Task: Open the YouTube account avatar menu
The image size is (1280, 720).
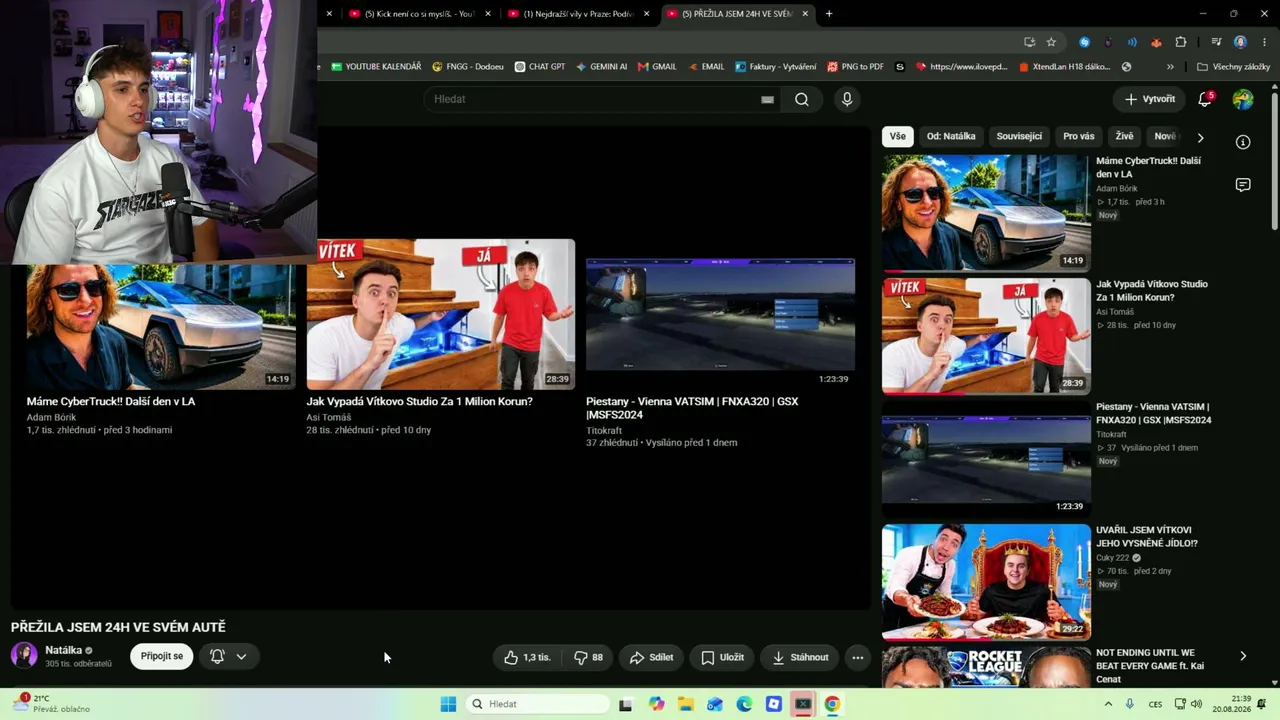Action: click(x=1243, y=99)
